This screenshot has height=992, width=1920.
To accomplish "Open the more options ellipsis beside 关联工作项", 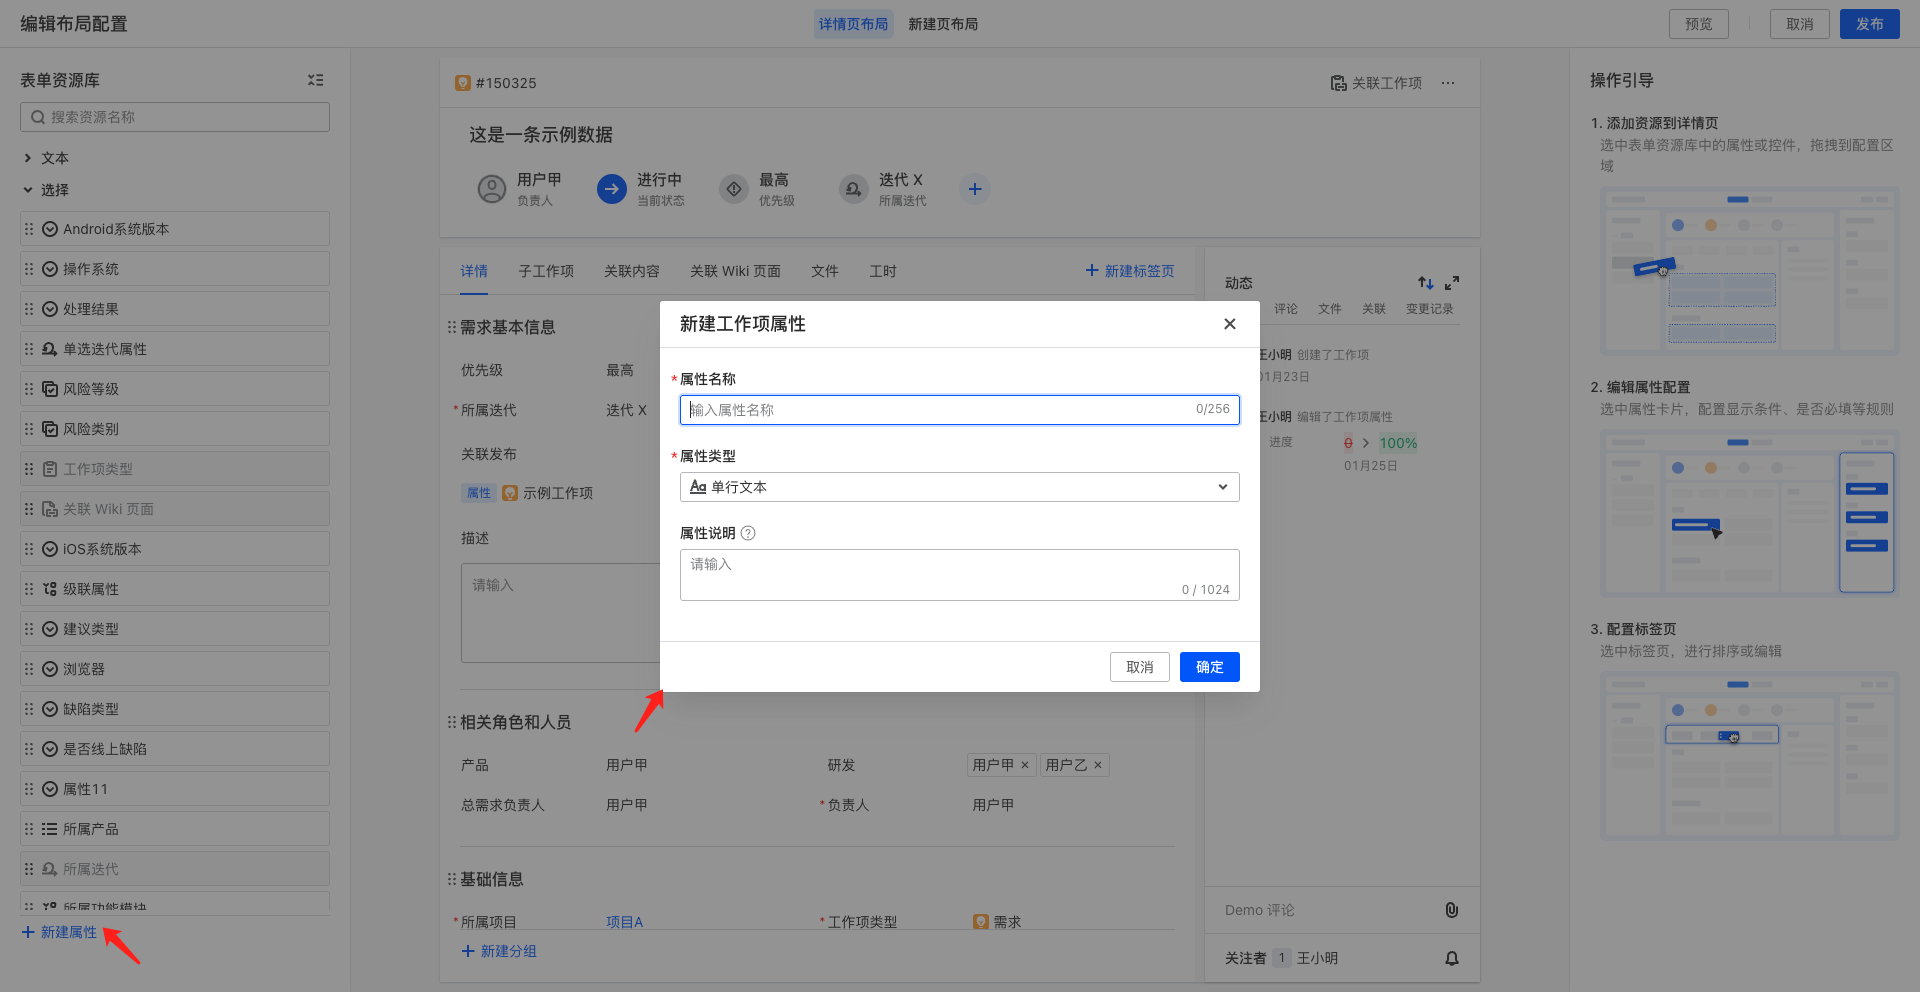I will pos(1448,83).
